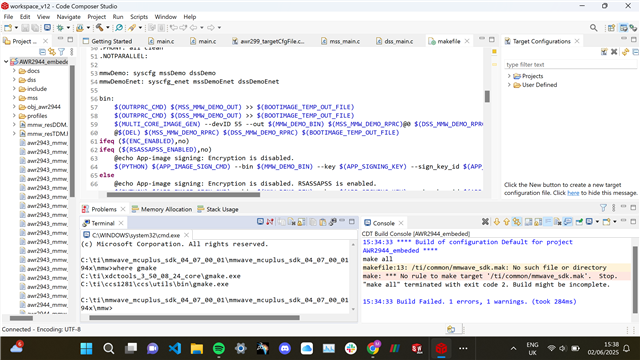Click the Flash rocket icon
The width and height of the screenshot is (640, 360).
pos(132,28)
